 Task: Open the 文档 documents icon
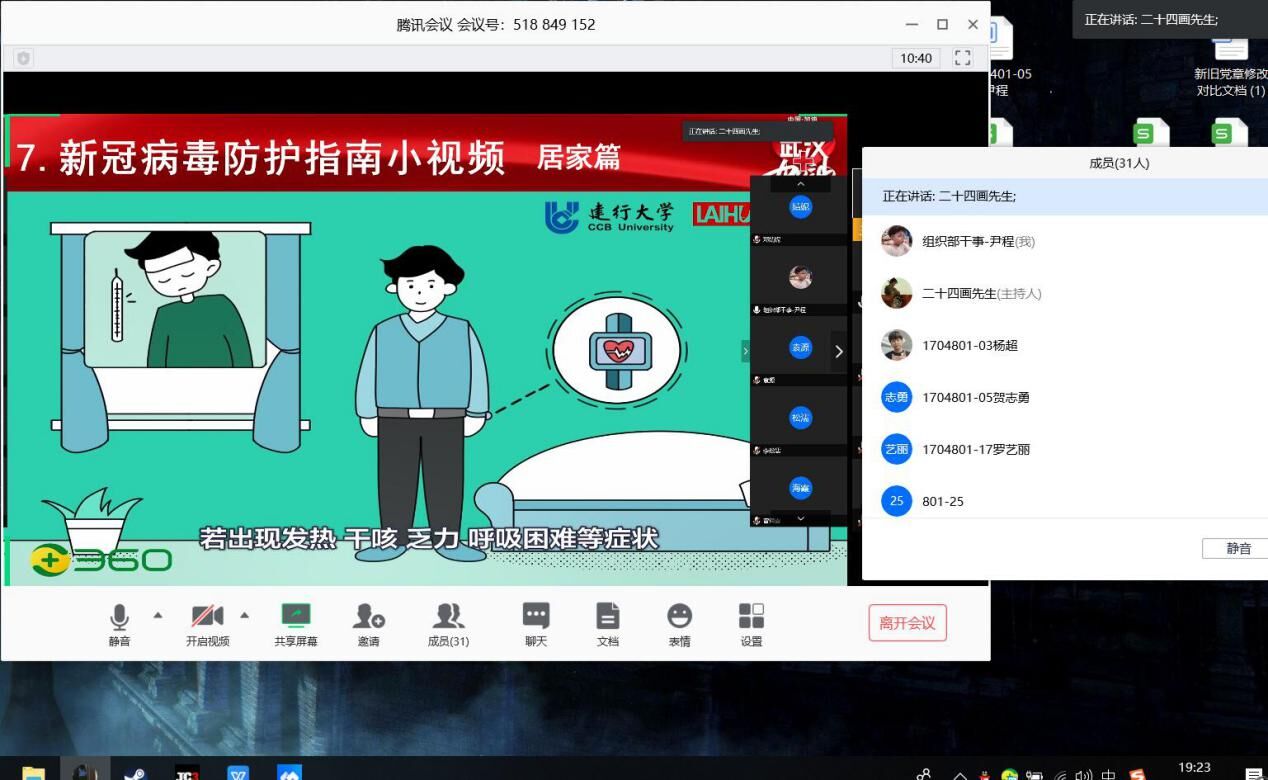(607, 624)
